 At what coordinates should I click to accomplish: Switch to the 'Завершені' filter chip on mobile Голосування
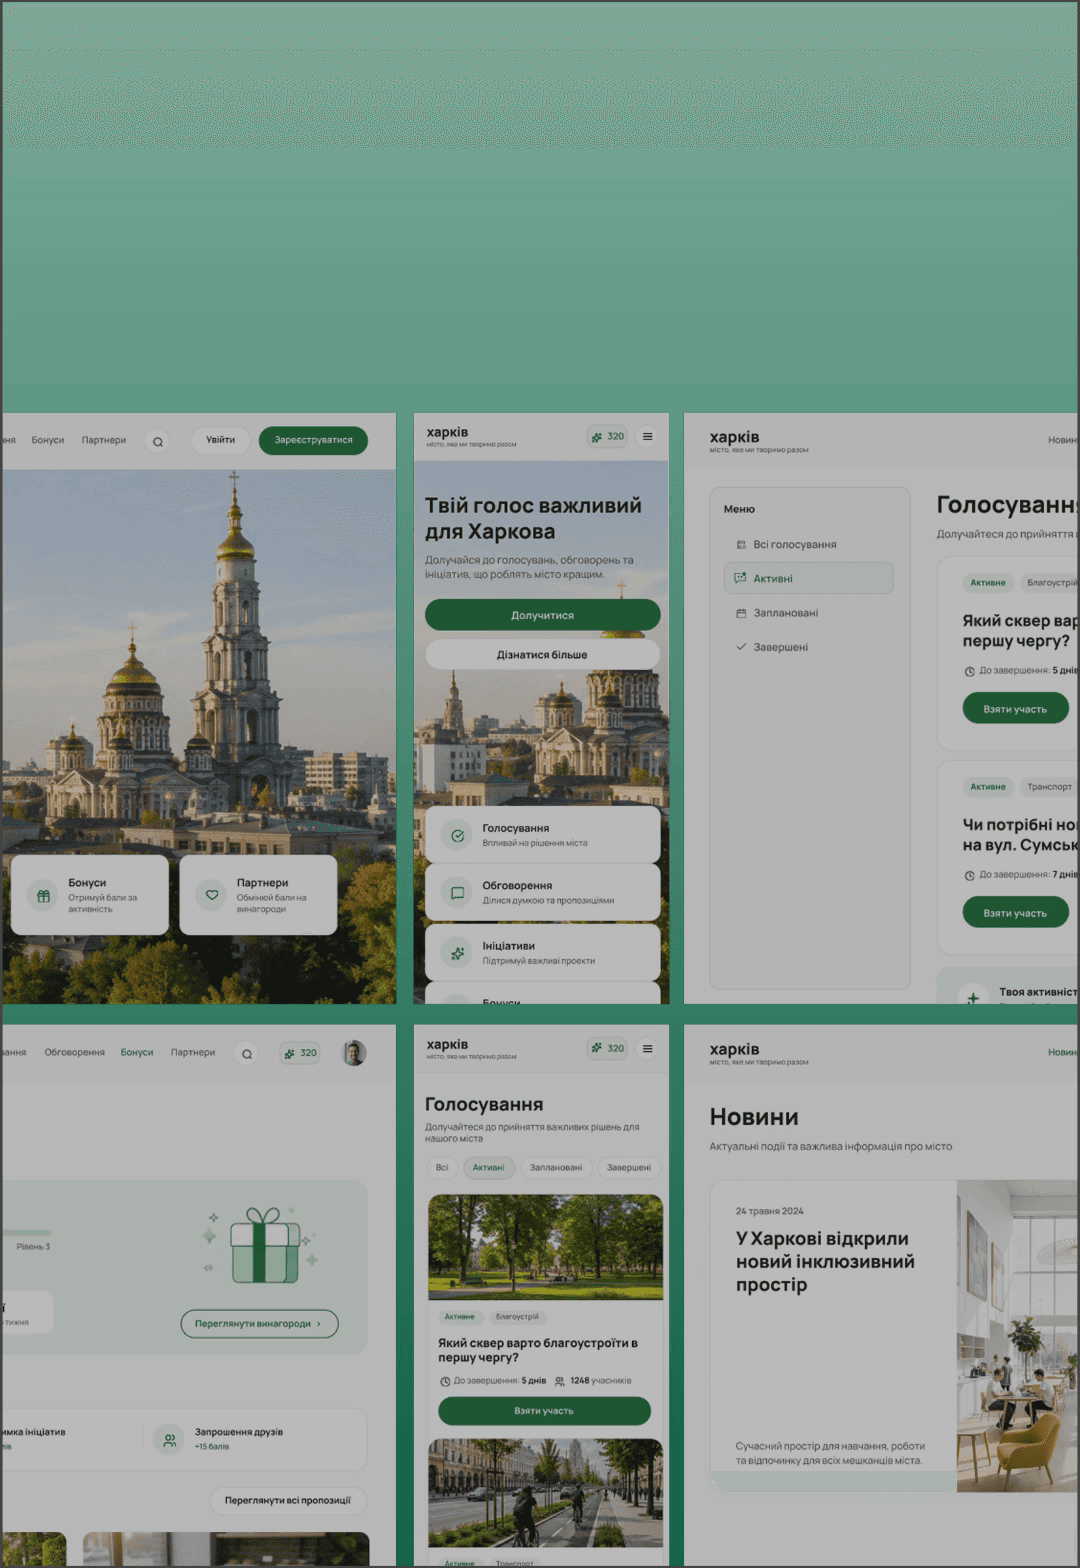click(x=629, y=1167)
